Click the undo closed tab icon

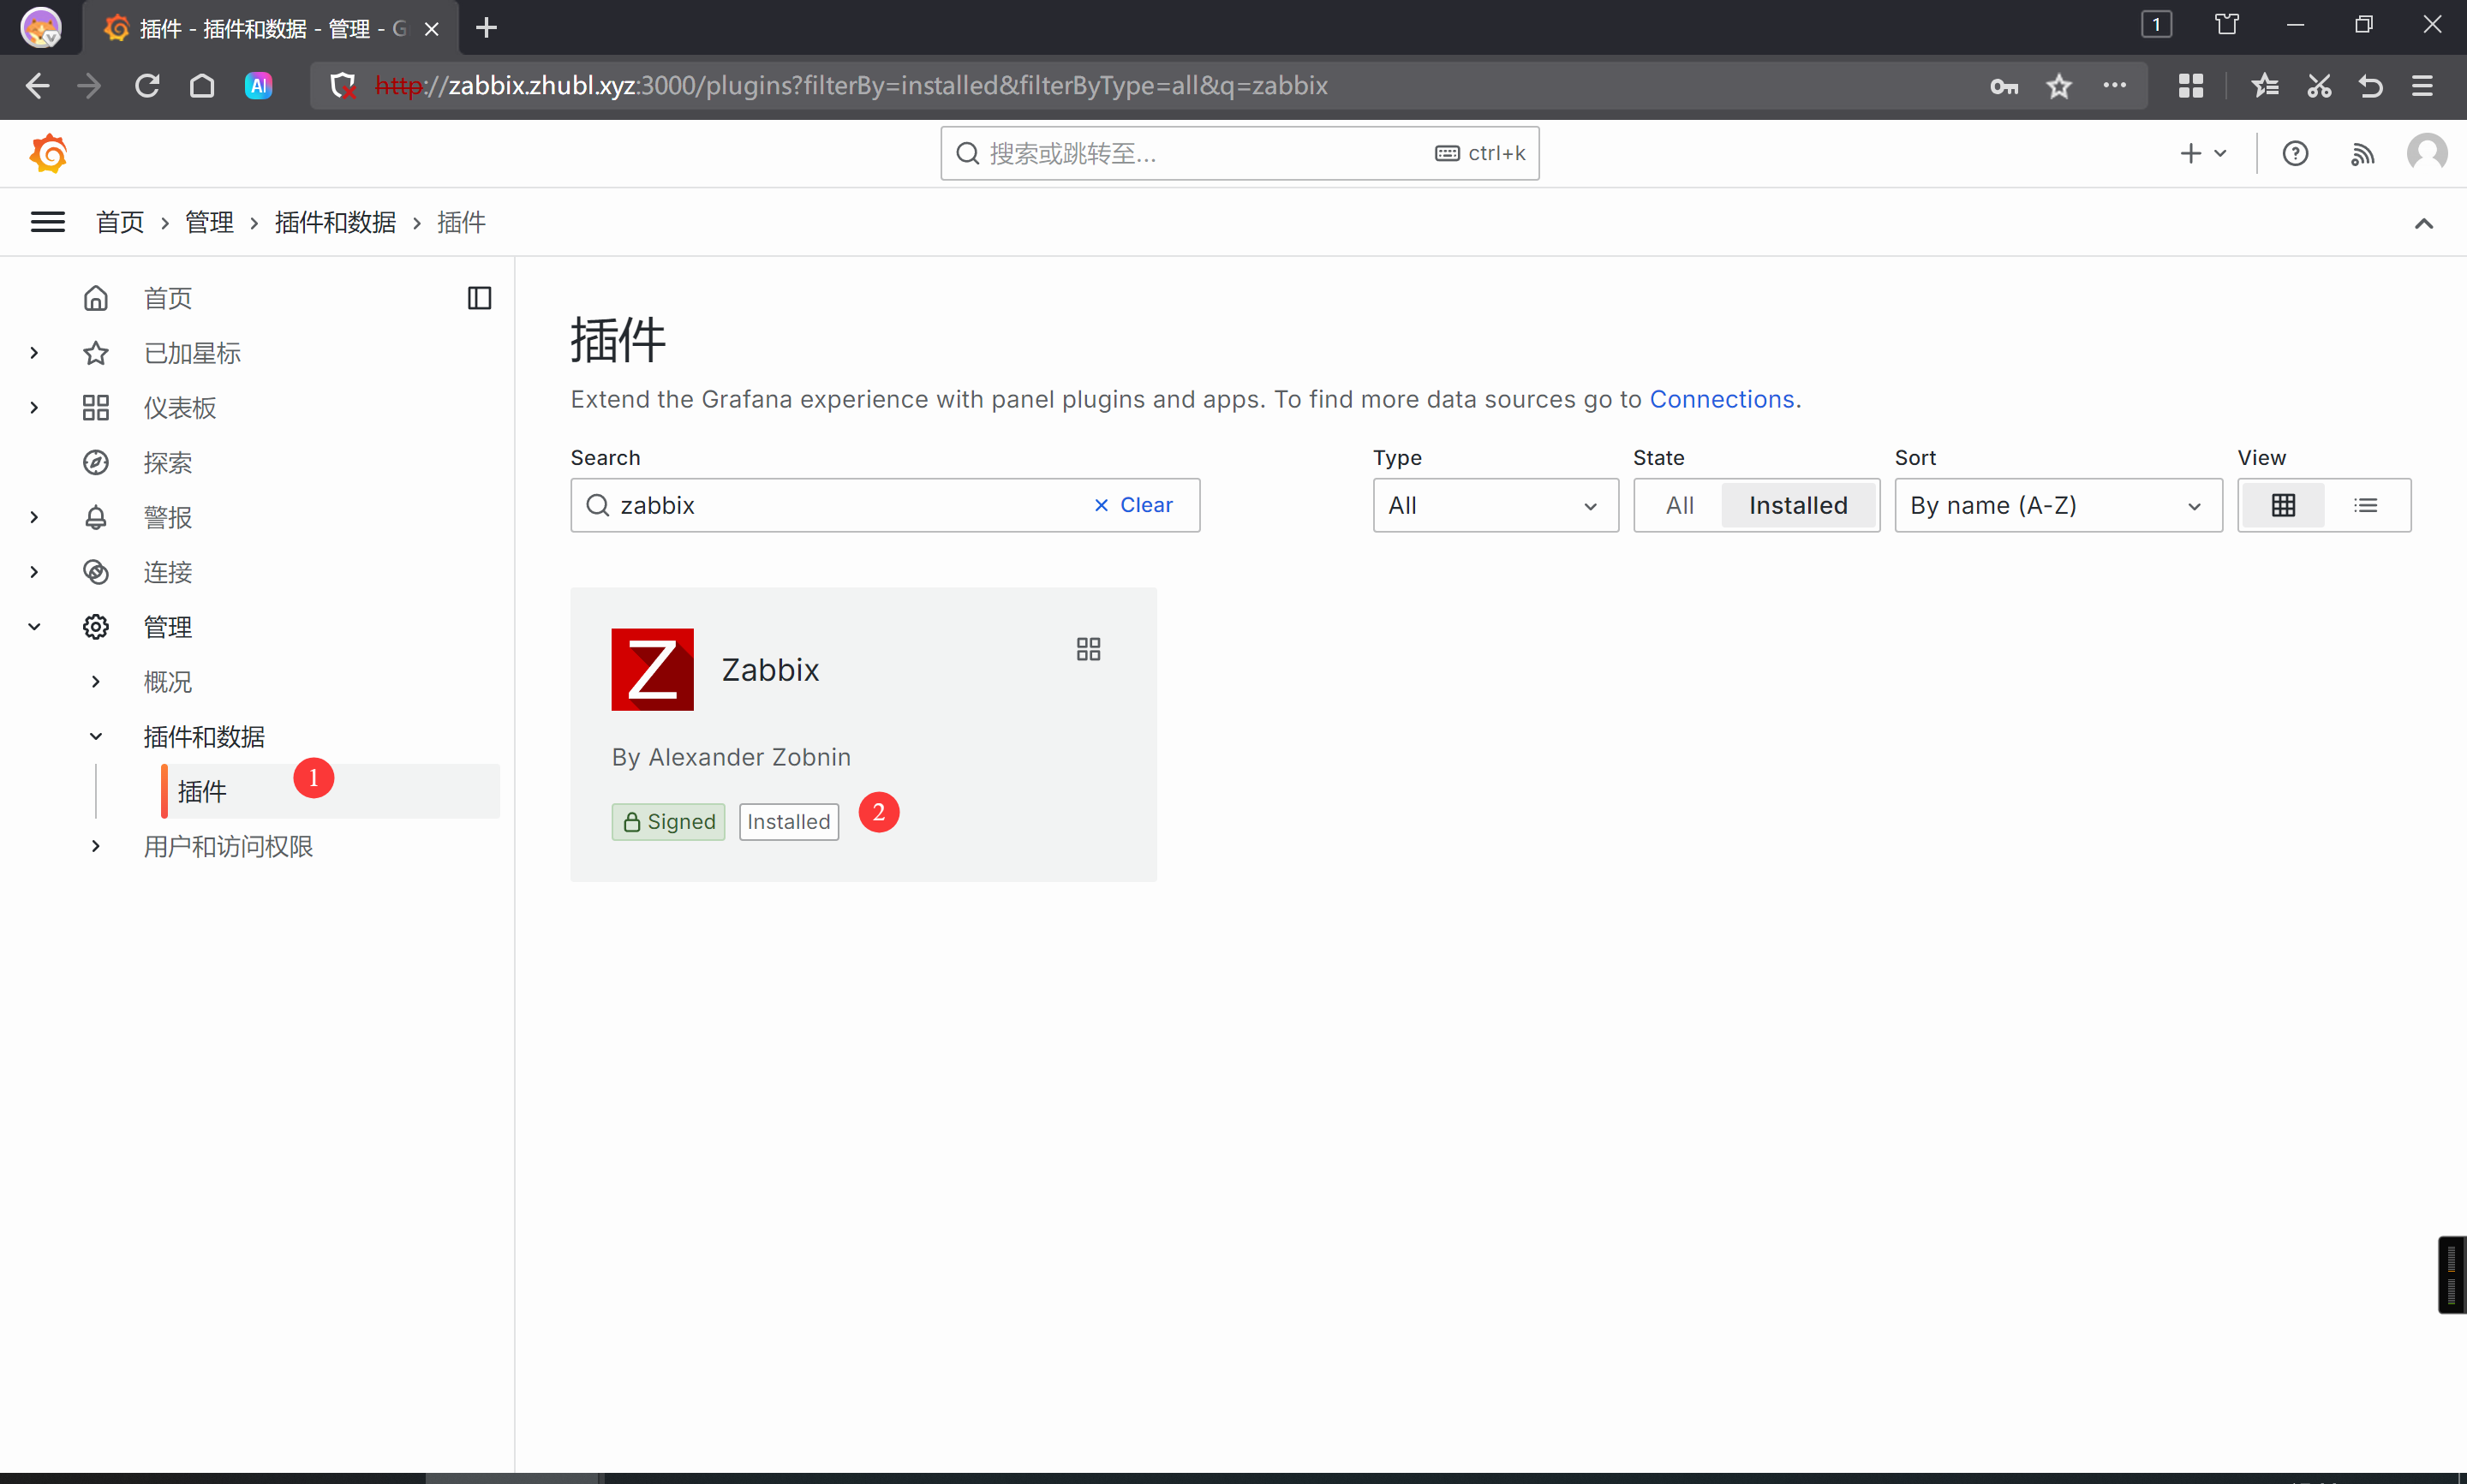(2370, 86)
